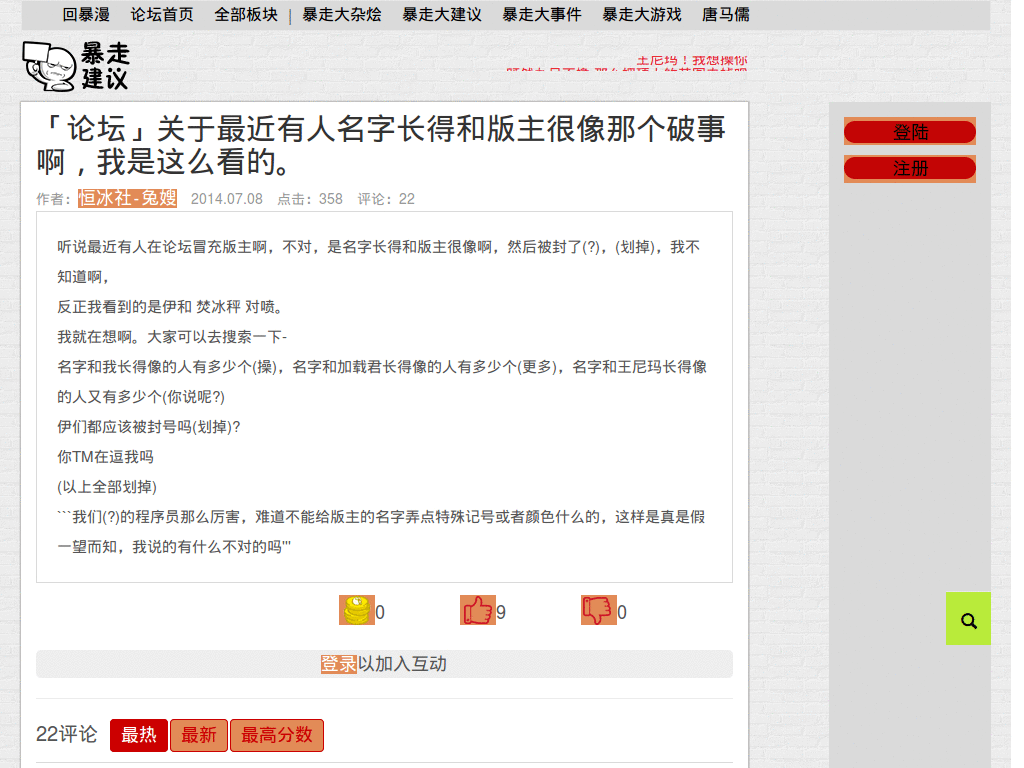Click the 点击: 358 view count
Screen dimensions: 1024x768
coord(310,199)
